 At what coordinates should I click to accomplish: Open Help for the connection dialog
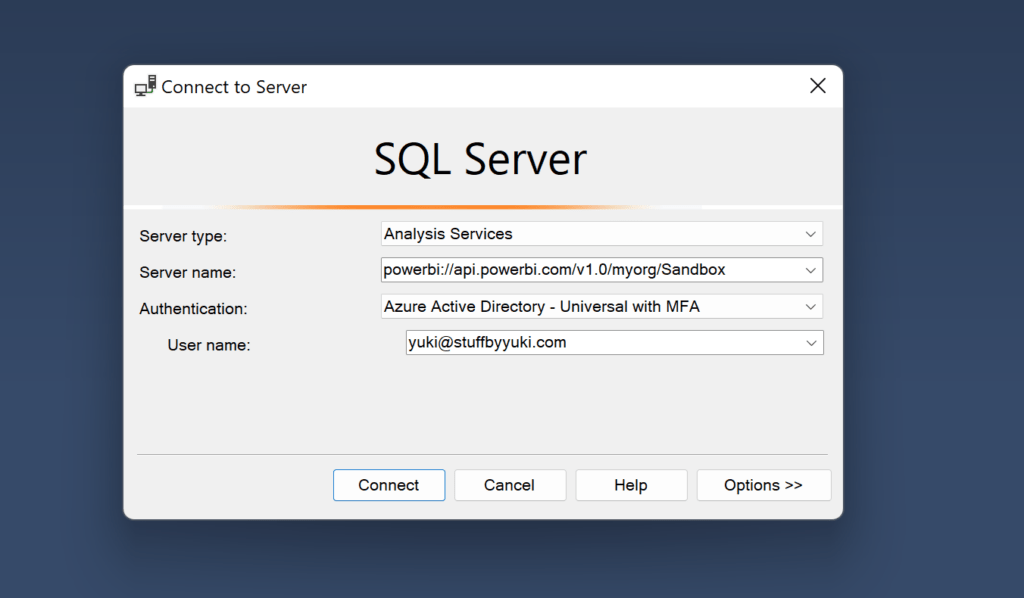pyautogui.click(x=631, y=485)
